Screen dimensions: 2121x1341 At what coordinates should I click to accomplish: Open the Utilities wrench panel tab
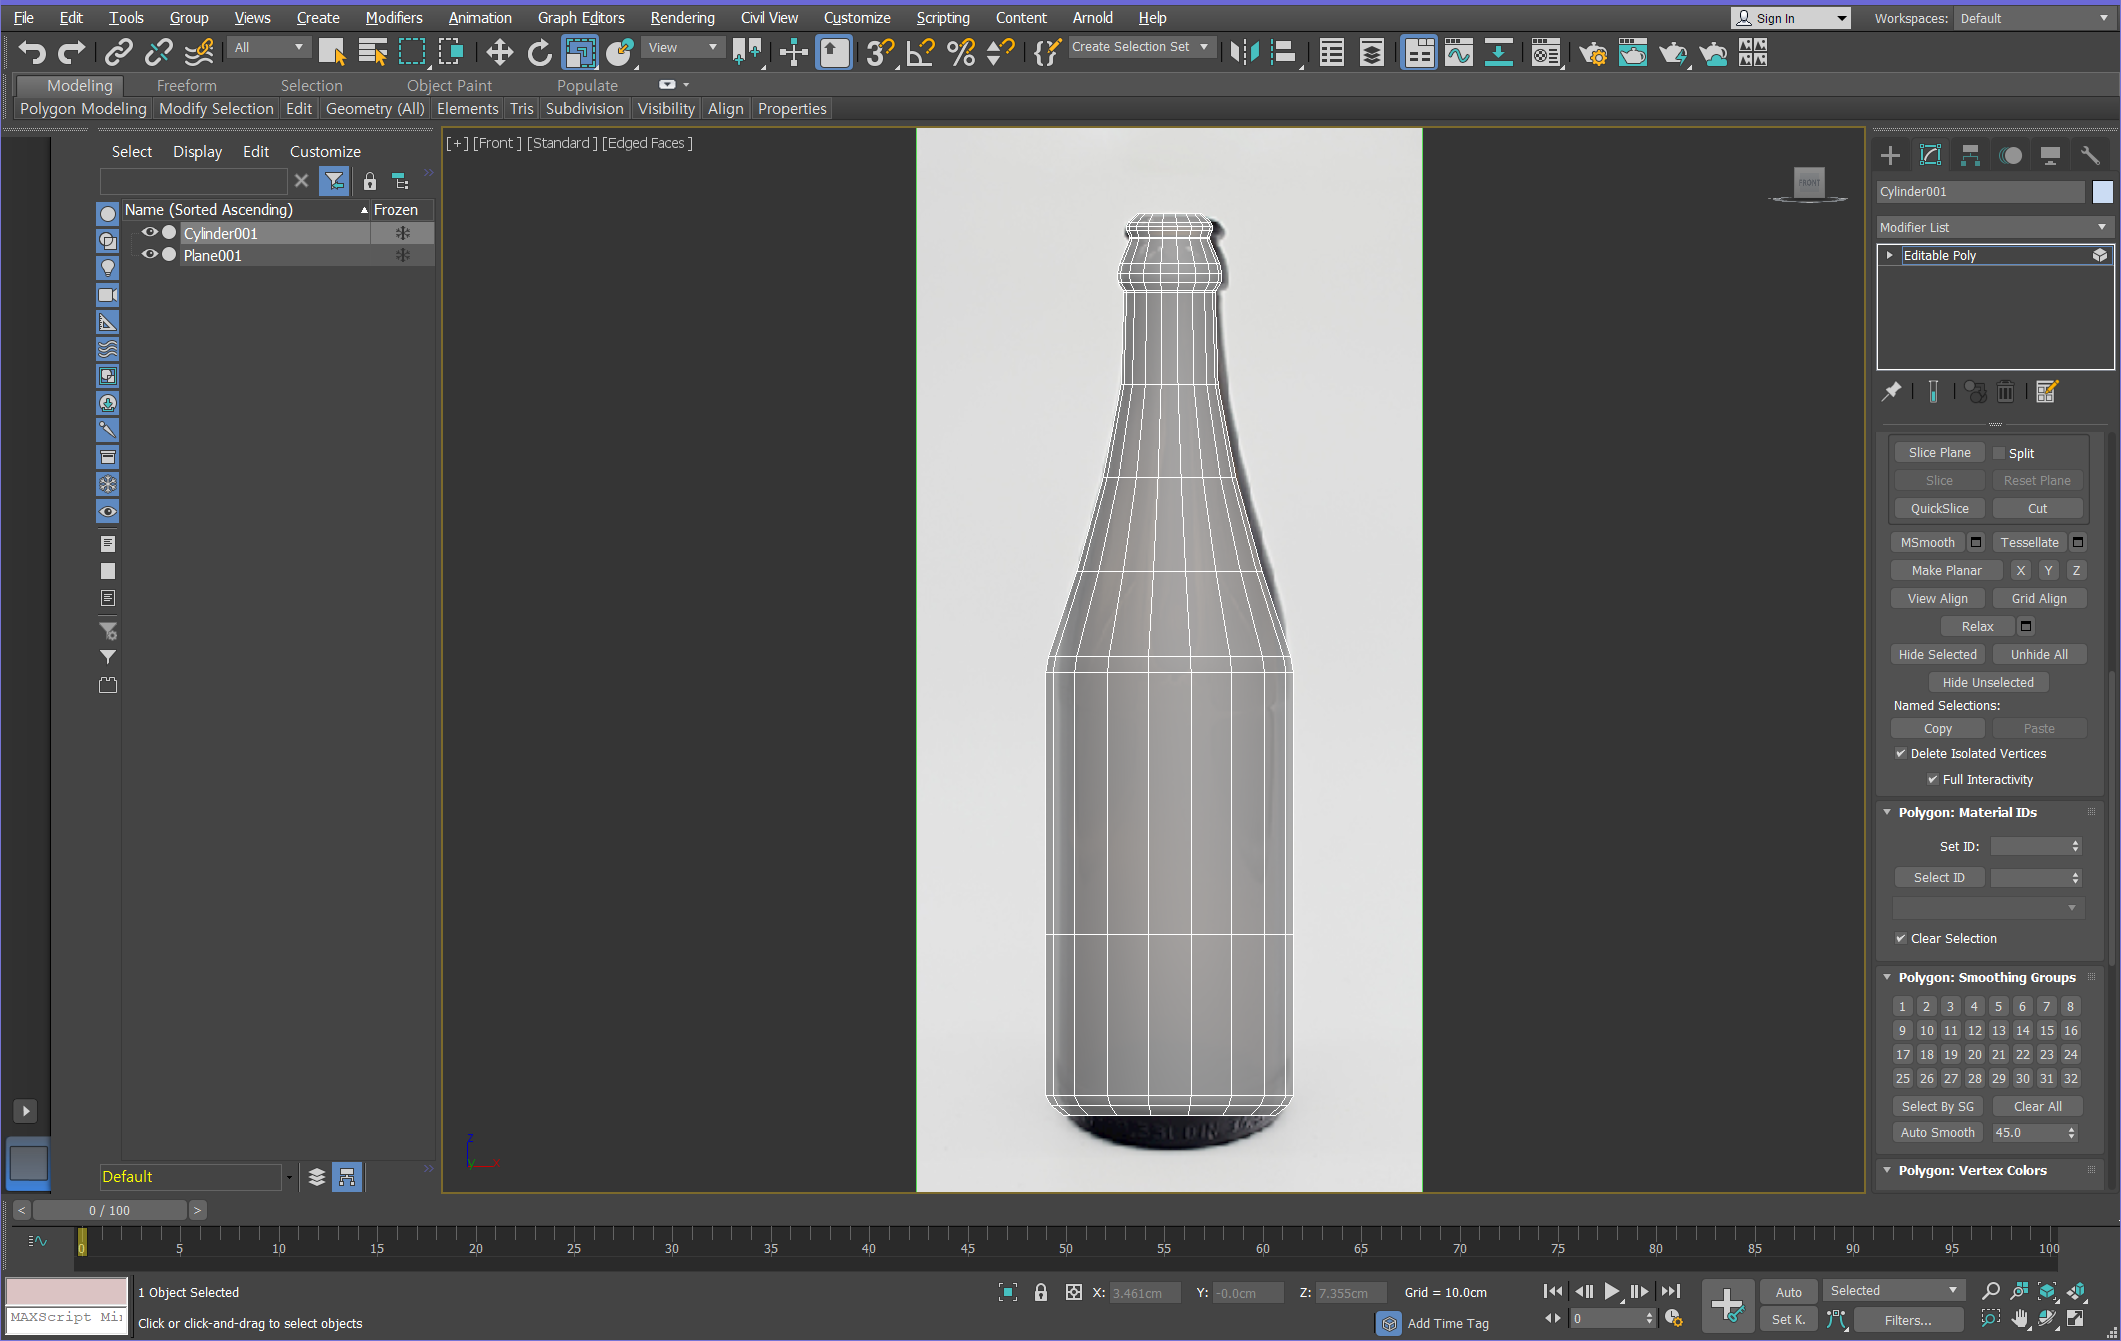[2090, 155]
